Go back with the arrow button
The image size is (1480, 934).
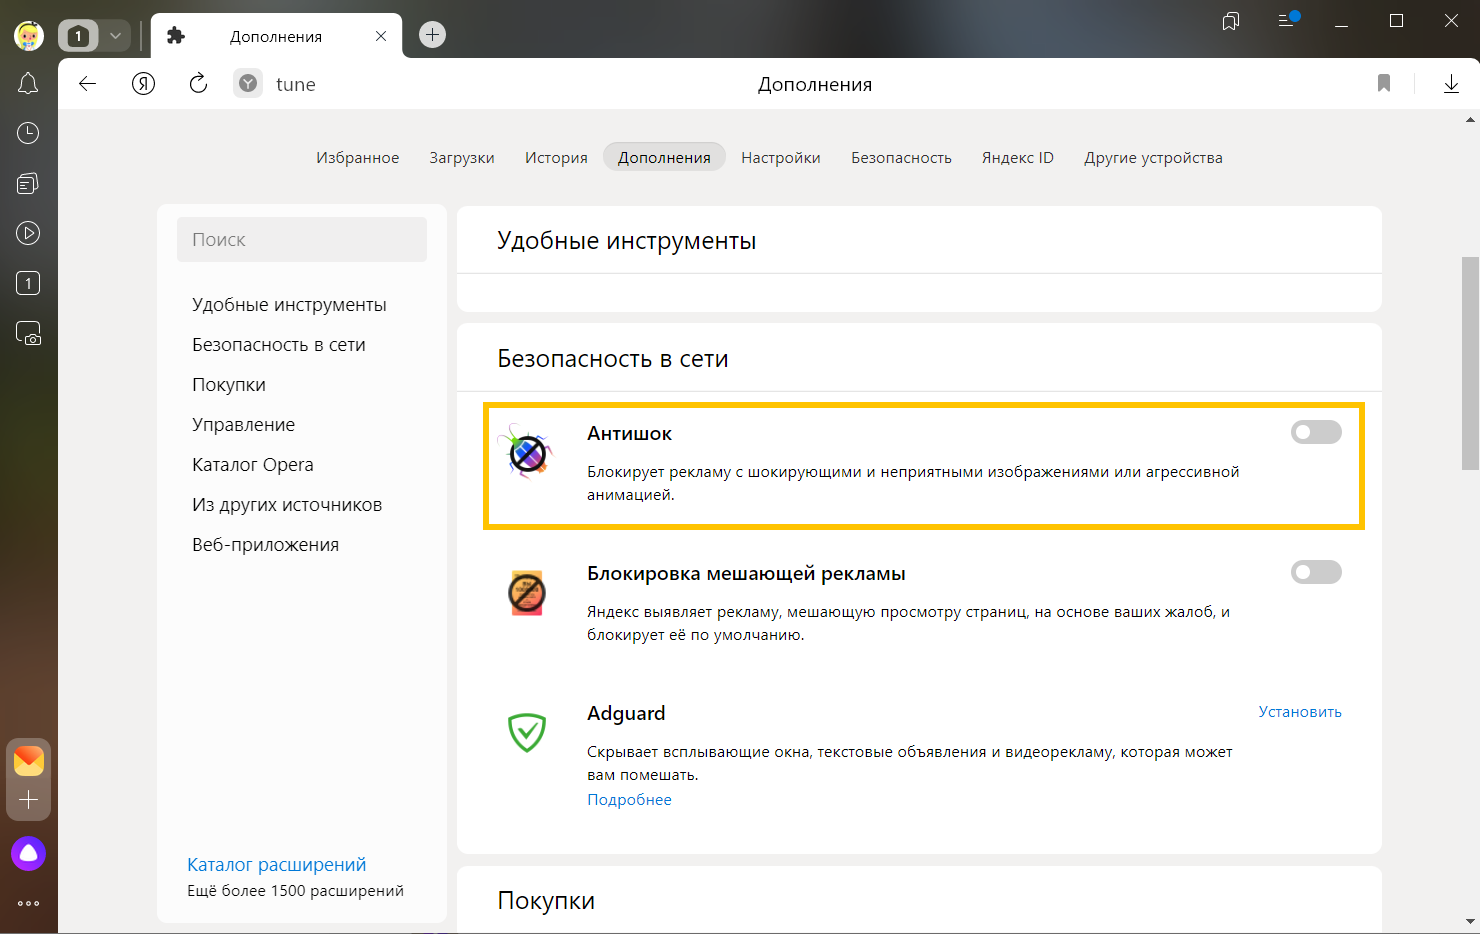pos(88,84)
